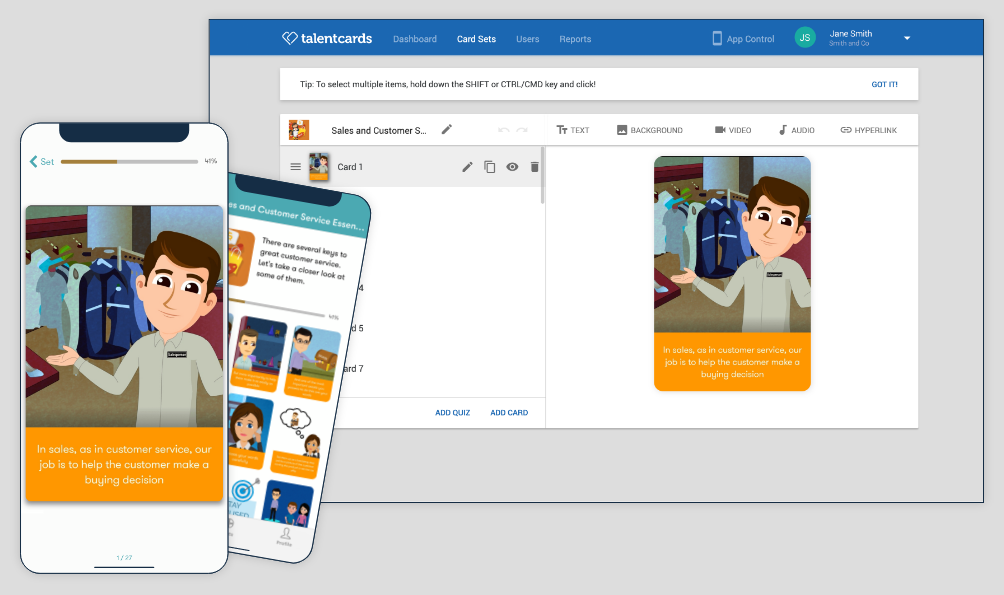
Task: Click the progress bar on the phone screen
Action: (130, 161)
